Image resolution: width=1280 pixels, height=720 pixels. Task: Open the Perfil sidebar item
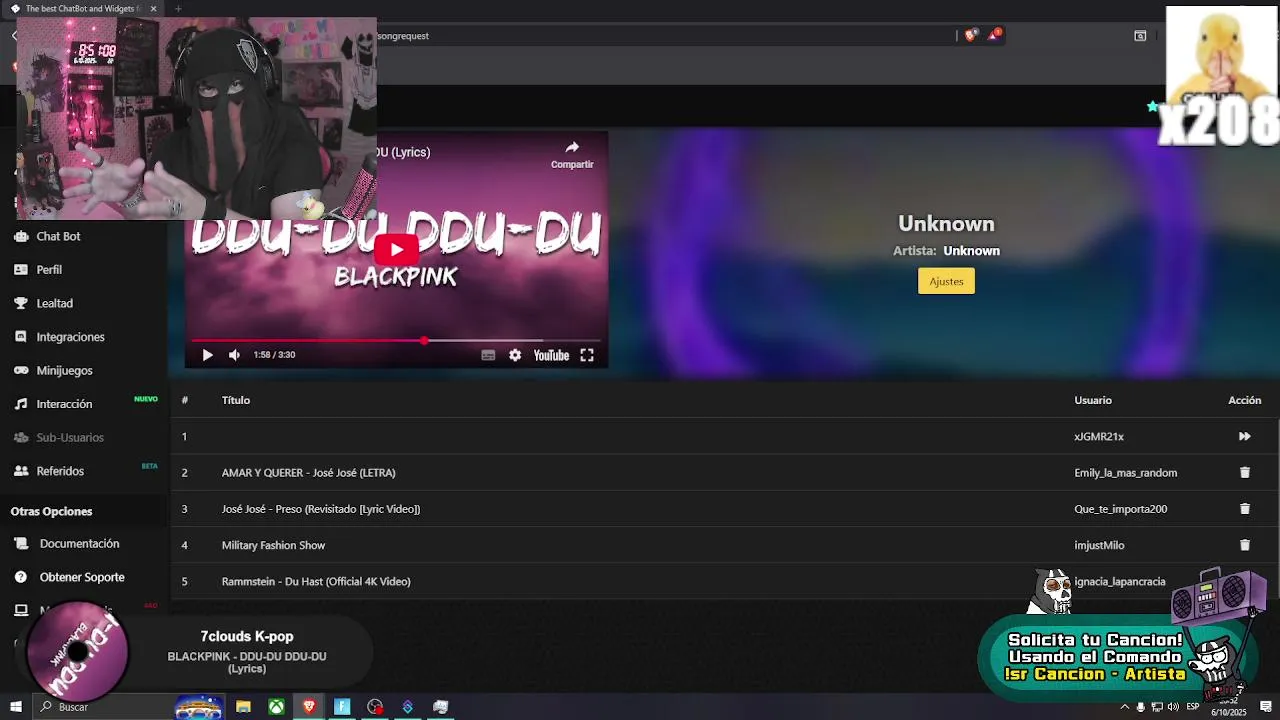pos(49,270)
